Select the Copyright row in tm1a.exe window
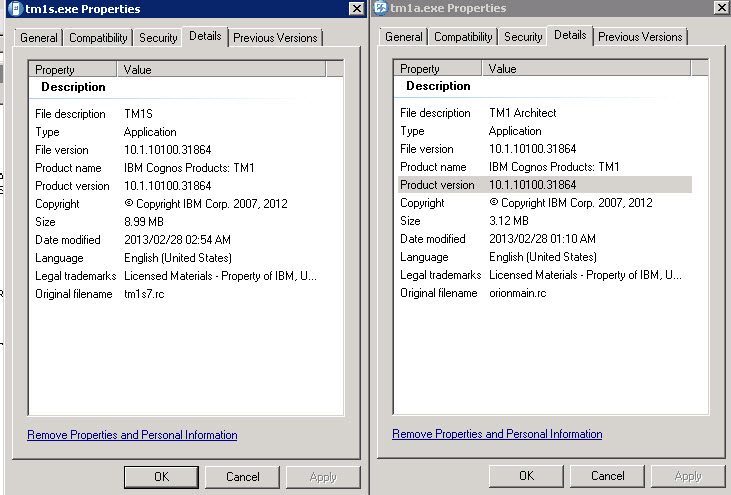731x495 pixels. click(x=544, y=203)
